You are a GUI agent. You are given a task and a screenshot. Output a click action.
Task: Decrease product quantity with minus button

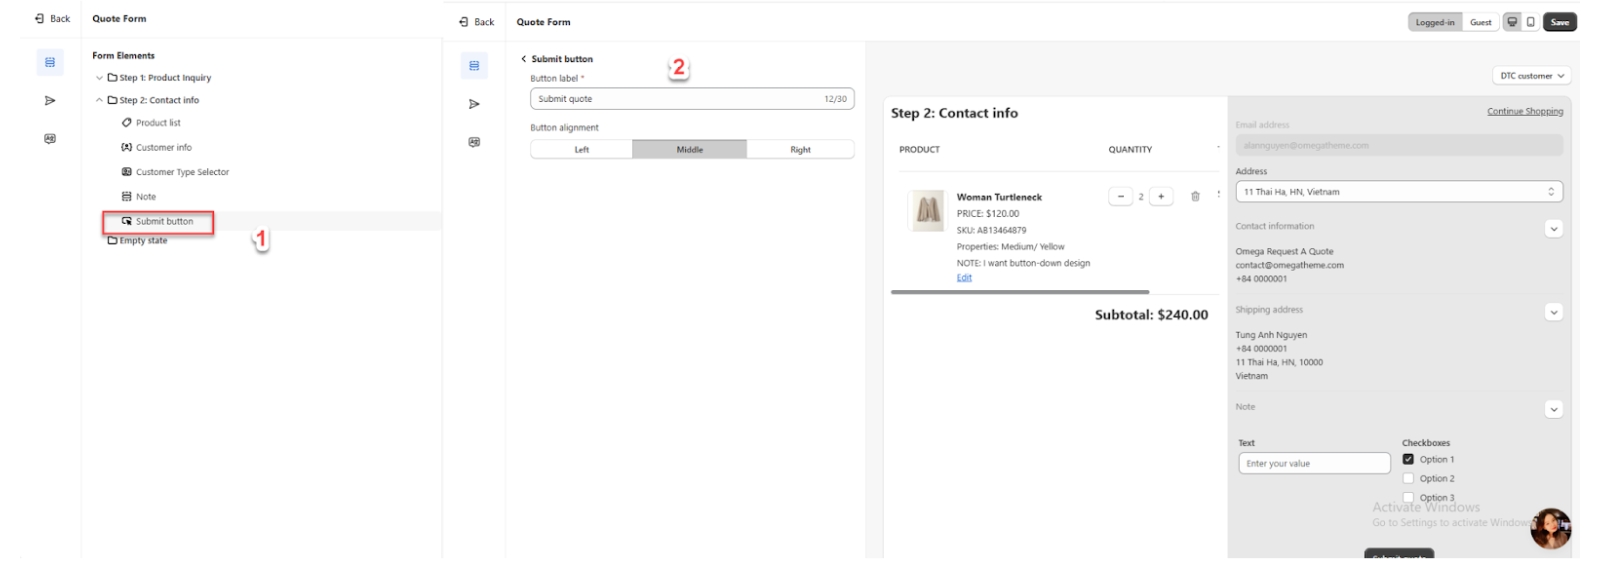click(x=1120, y=197)
